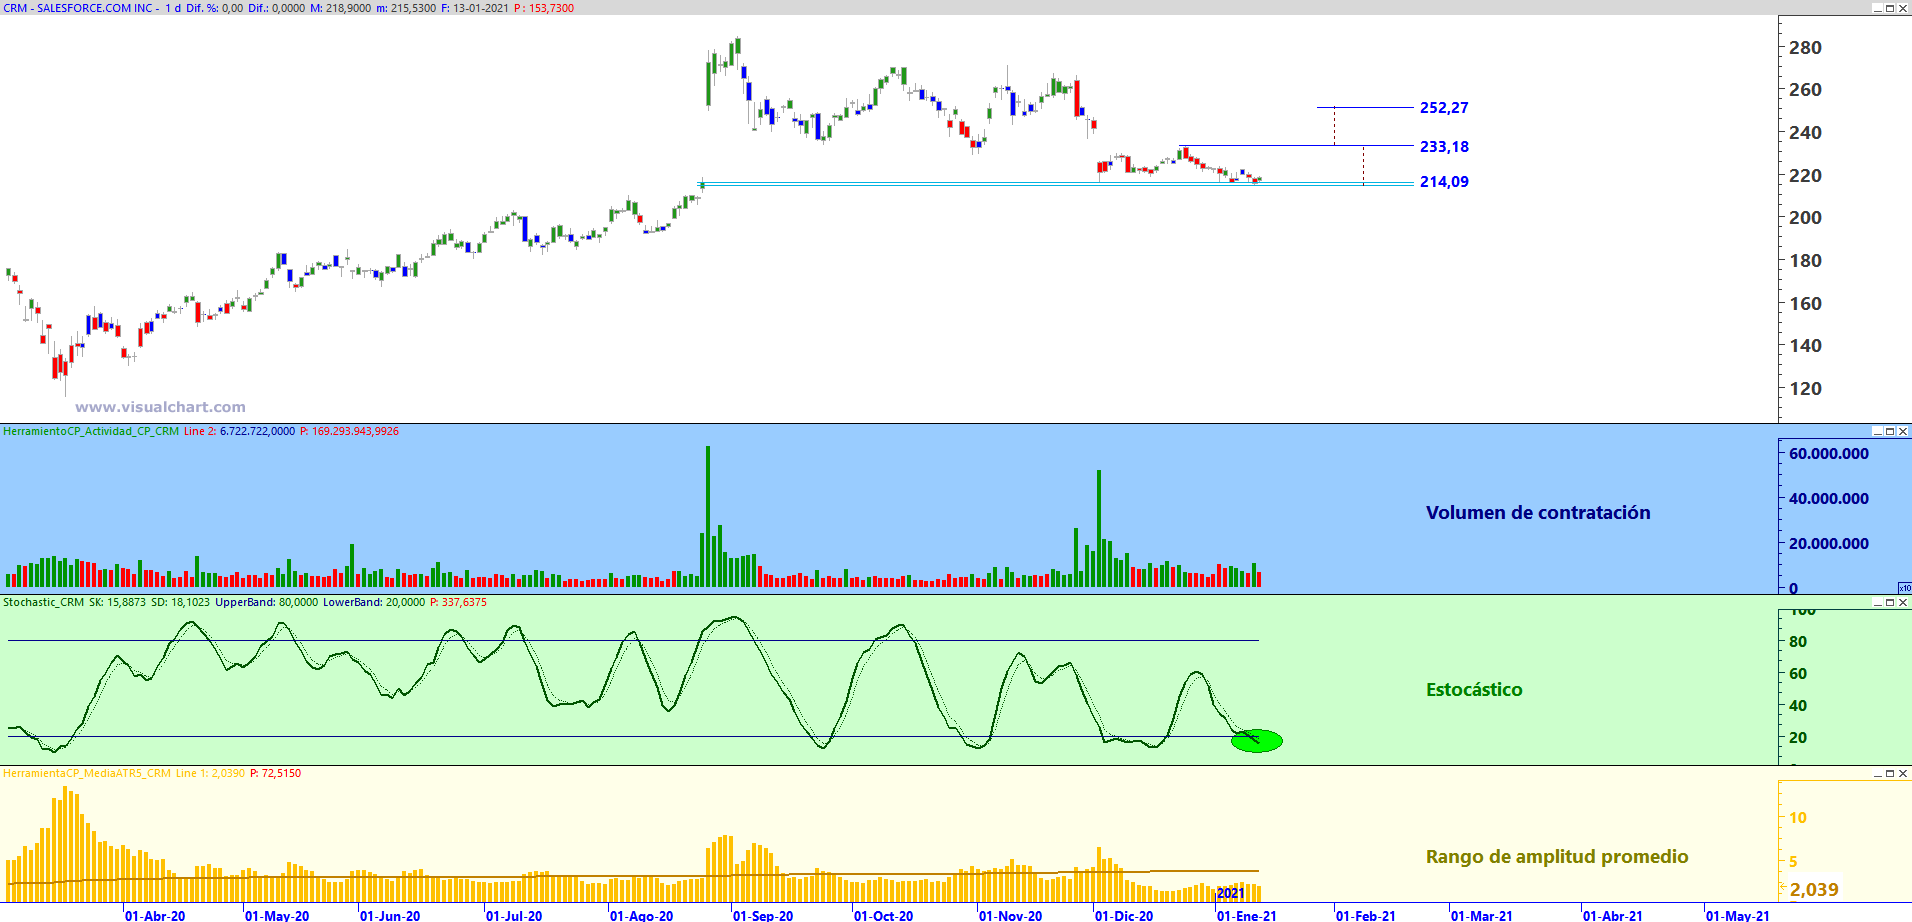This screenshot has width=1912, height=922.
Task: Click the 01-Jun-20 date on the time axis
Action: 390,915
